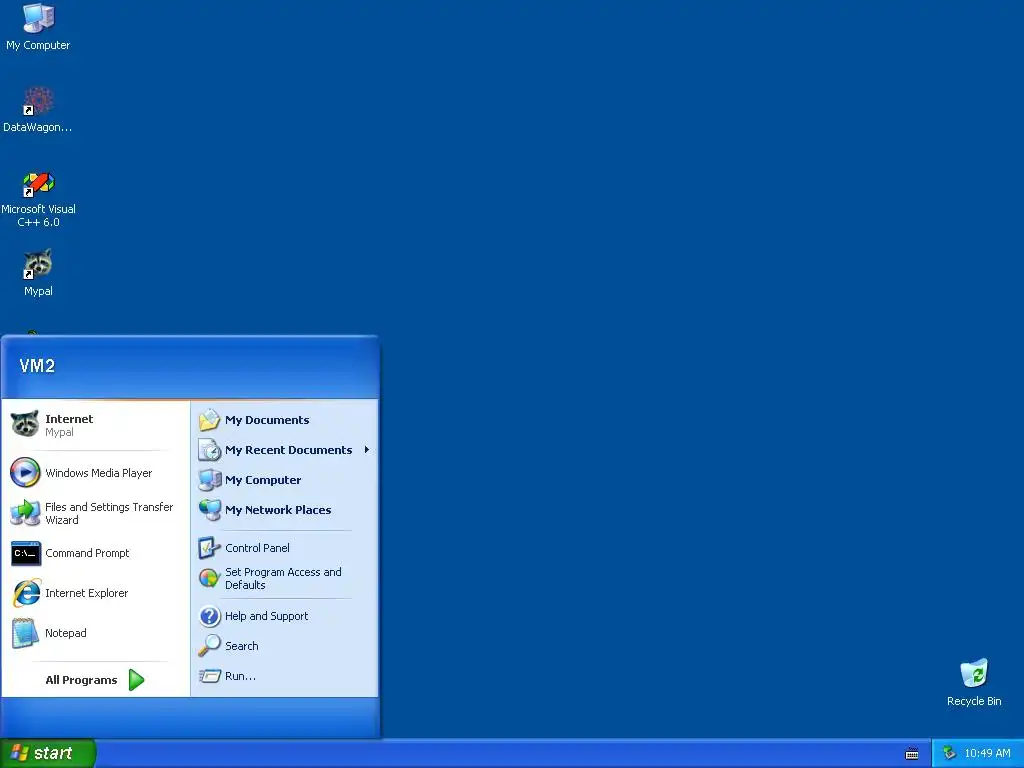This screenshot has width=1024, height=768.
Task: Select the Notepad label in Start menu
Action: click(x=65, y=633)
